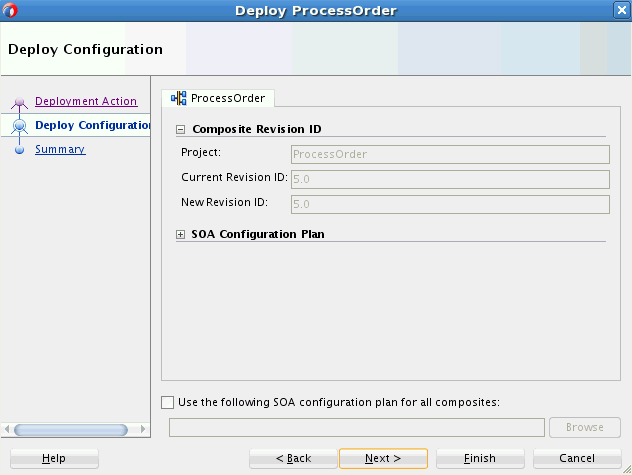Select the ProcessOrder tab
This screenshot has height=475, width=632.
pos(218,98)
